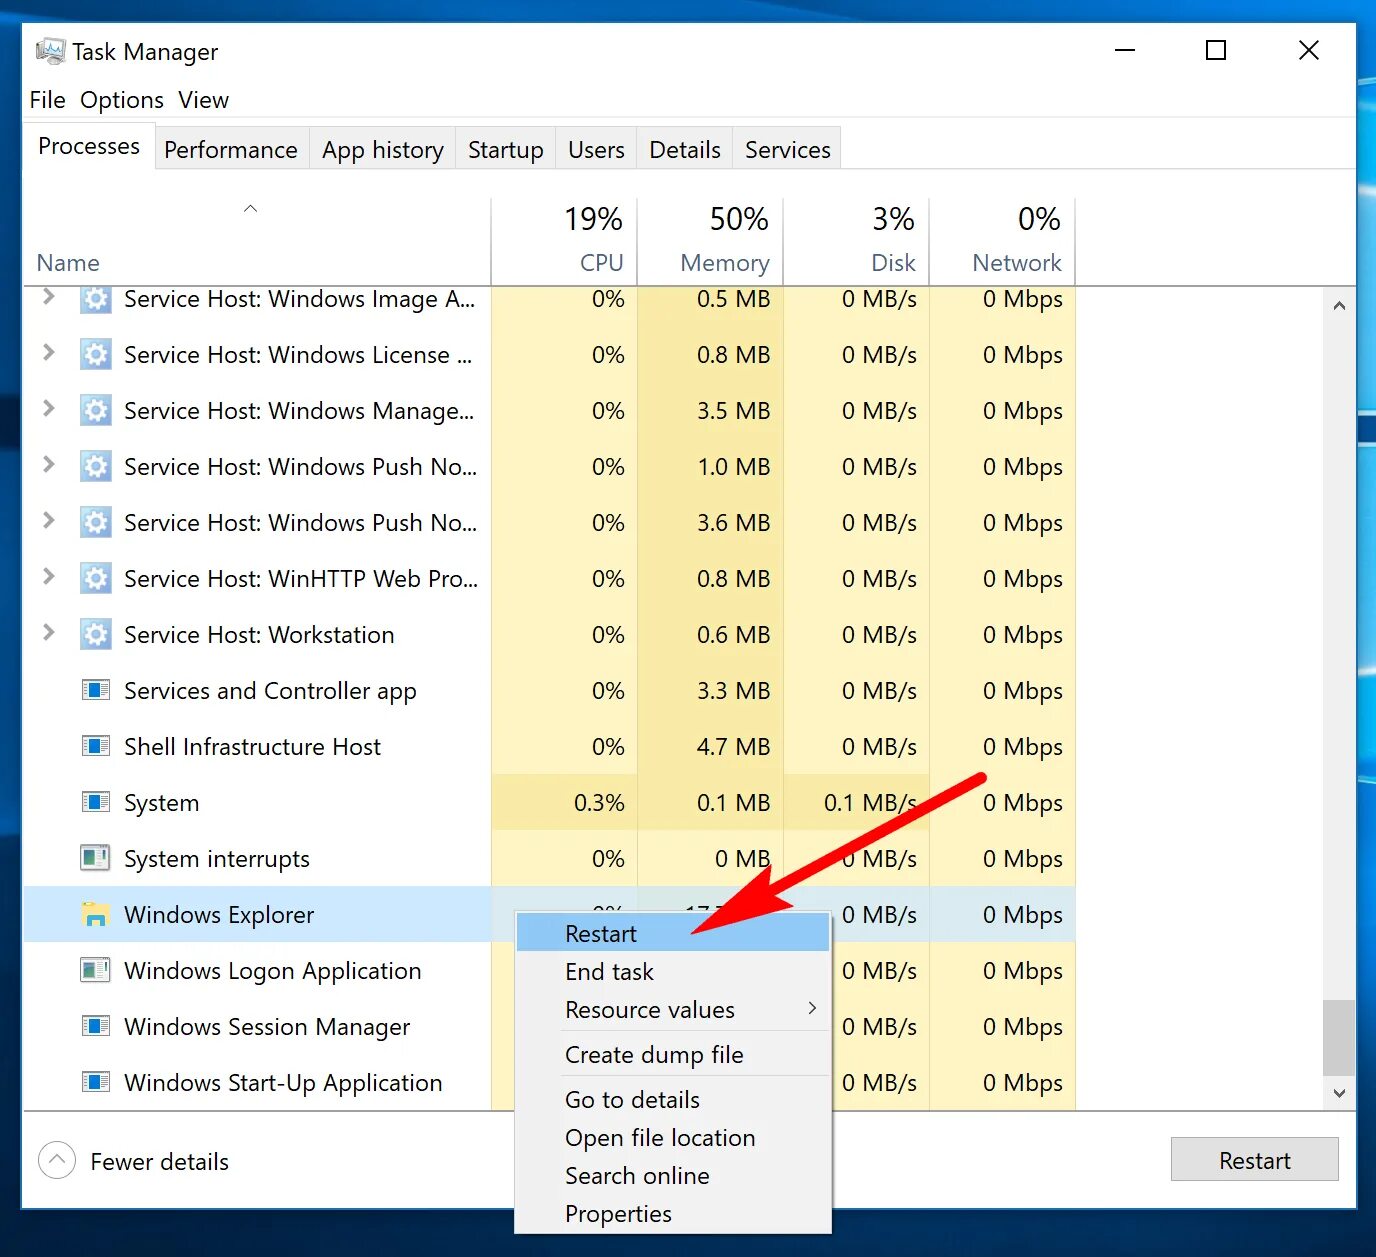Click gear icon of Service Host: WinHTTP Web Pro...

pyautogui.click(x=95, y=578)
